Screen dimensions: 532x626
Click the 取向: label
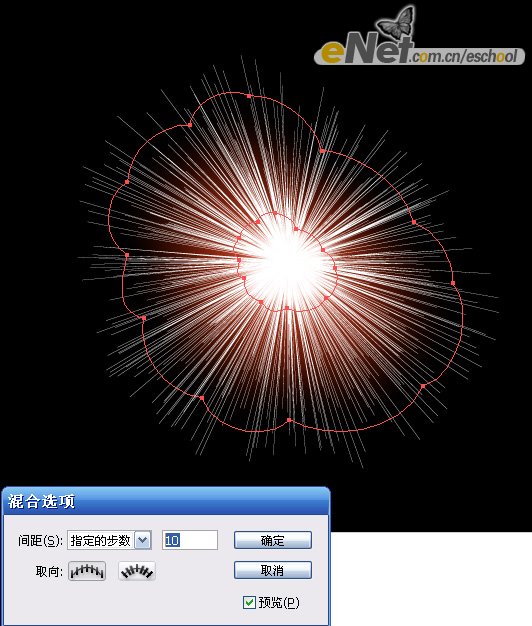click(49, 572)
